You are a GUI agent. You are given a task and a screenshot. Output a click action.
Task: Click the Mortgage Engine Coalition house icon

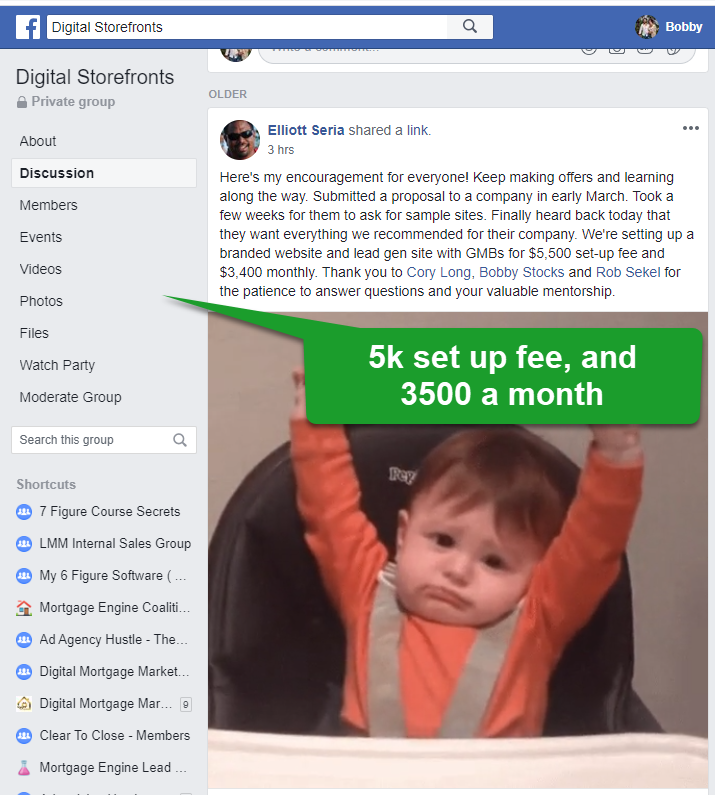24,607
